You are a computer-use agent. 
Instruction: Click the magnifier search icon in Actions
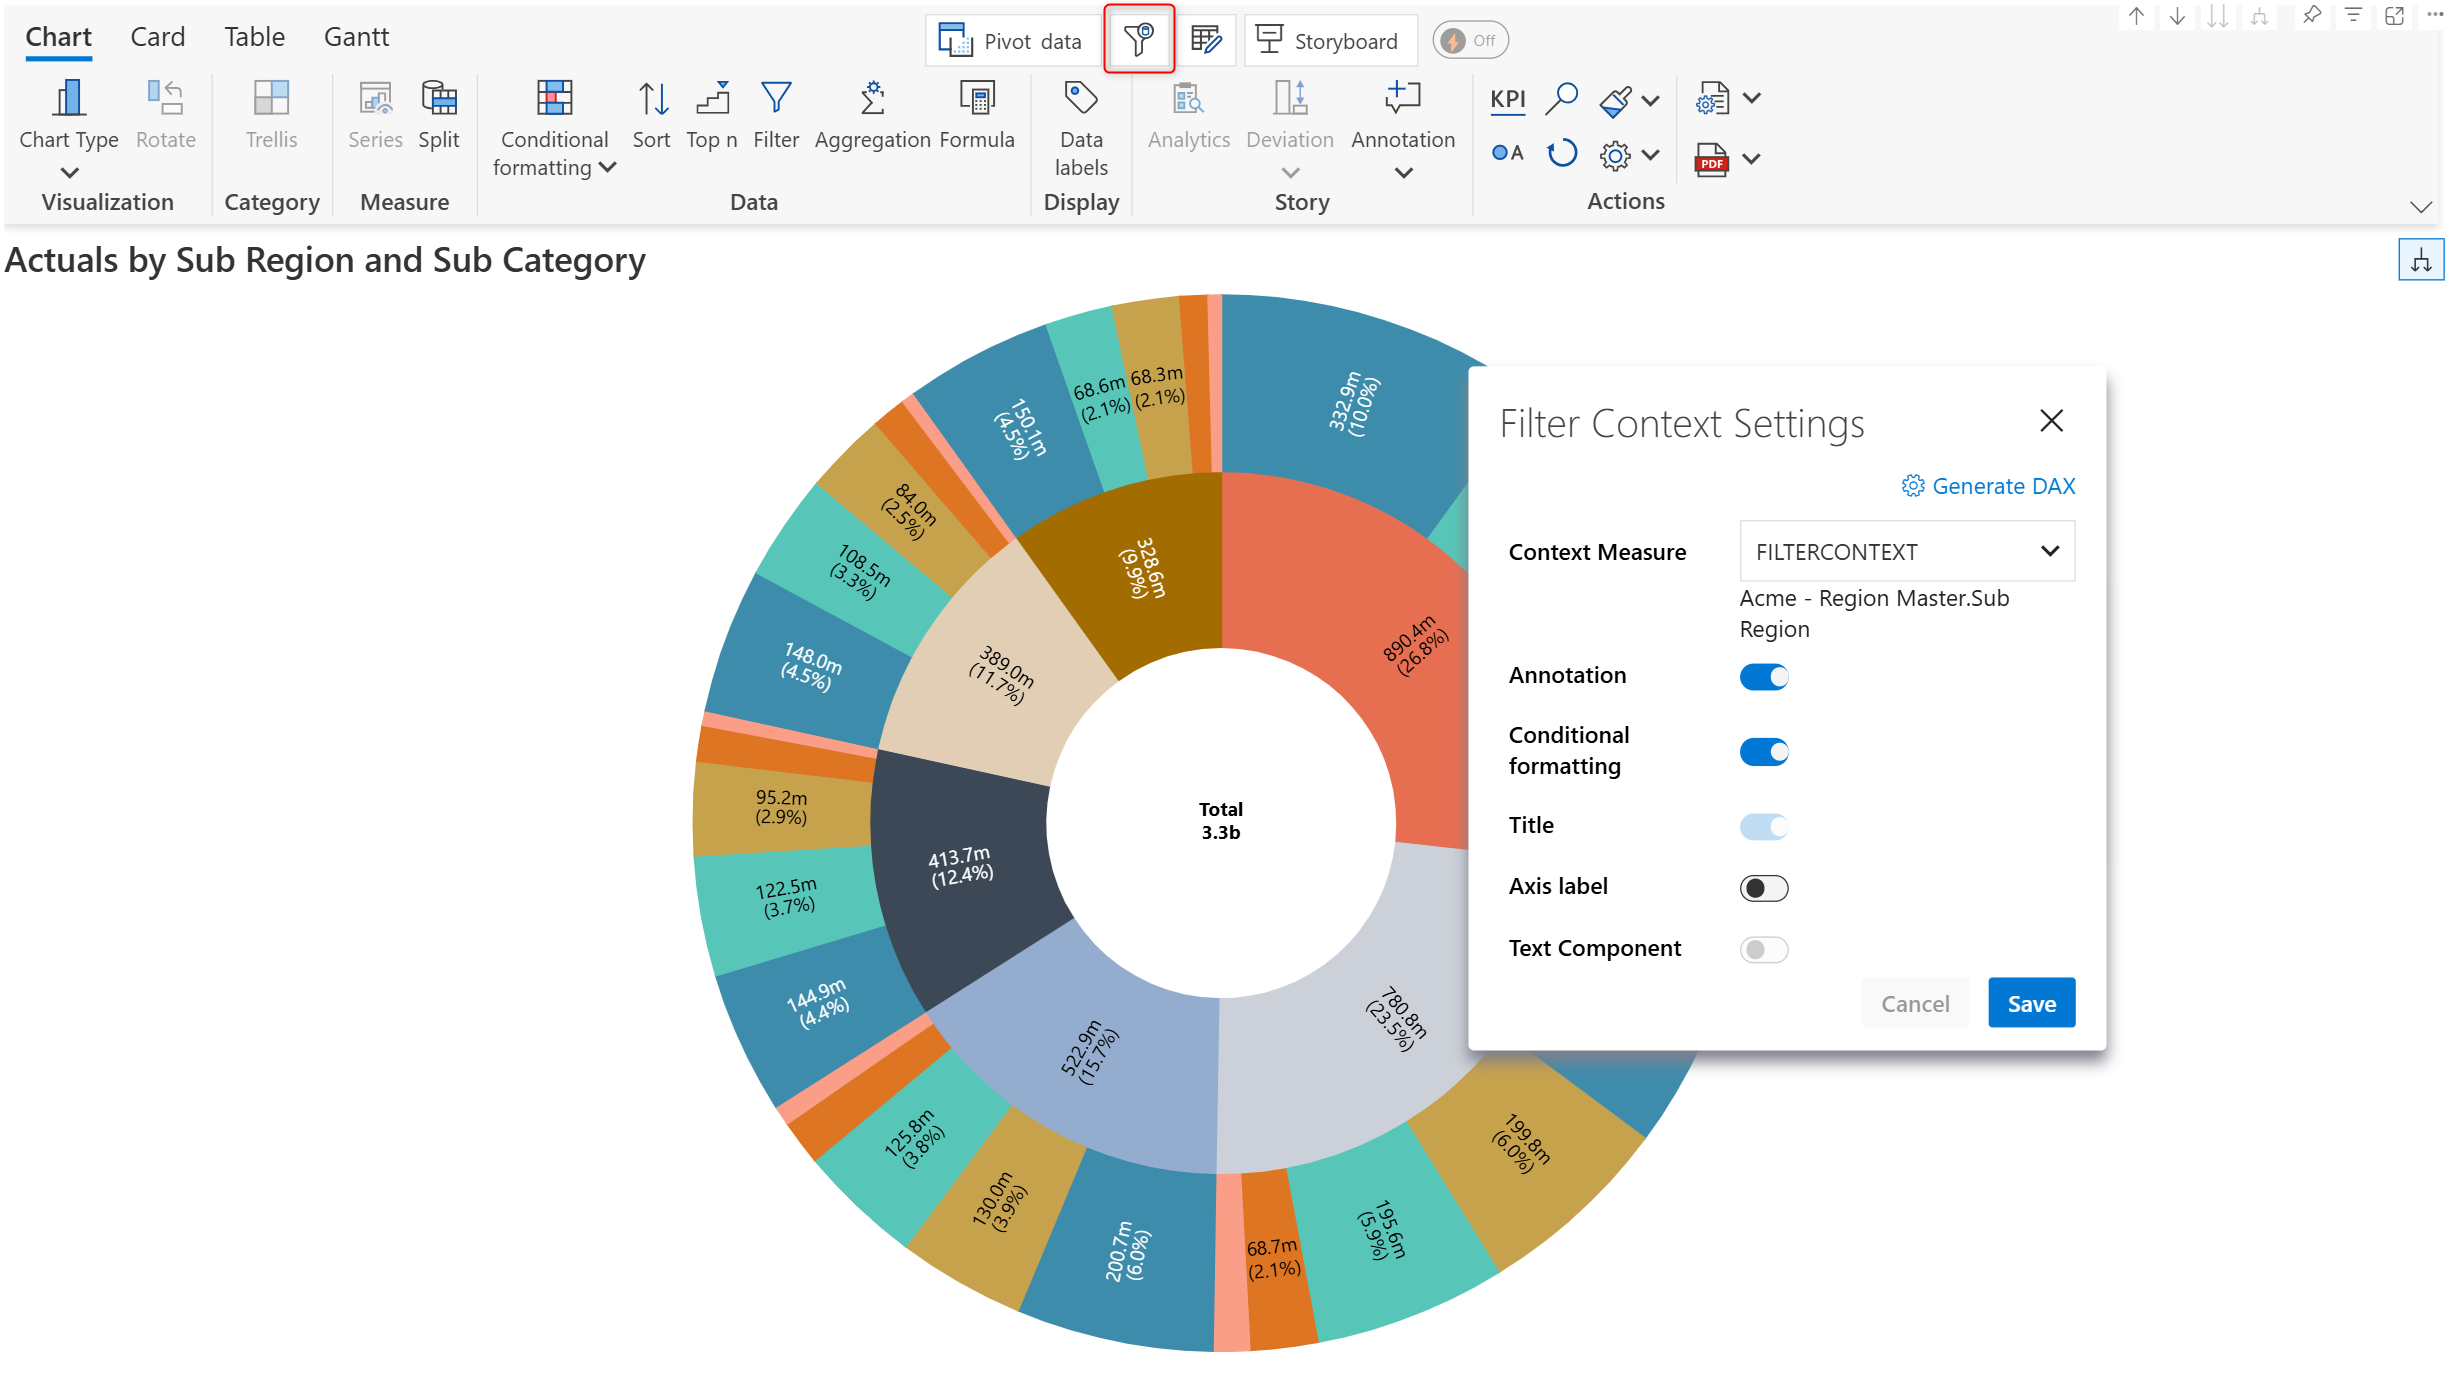point(1560,99)
